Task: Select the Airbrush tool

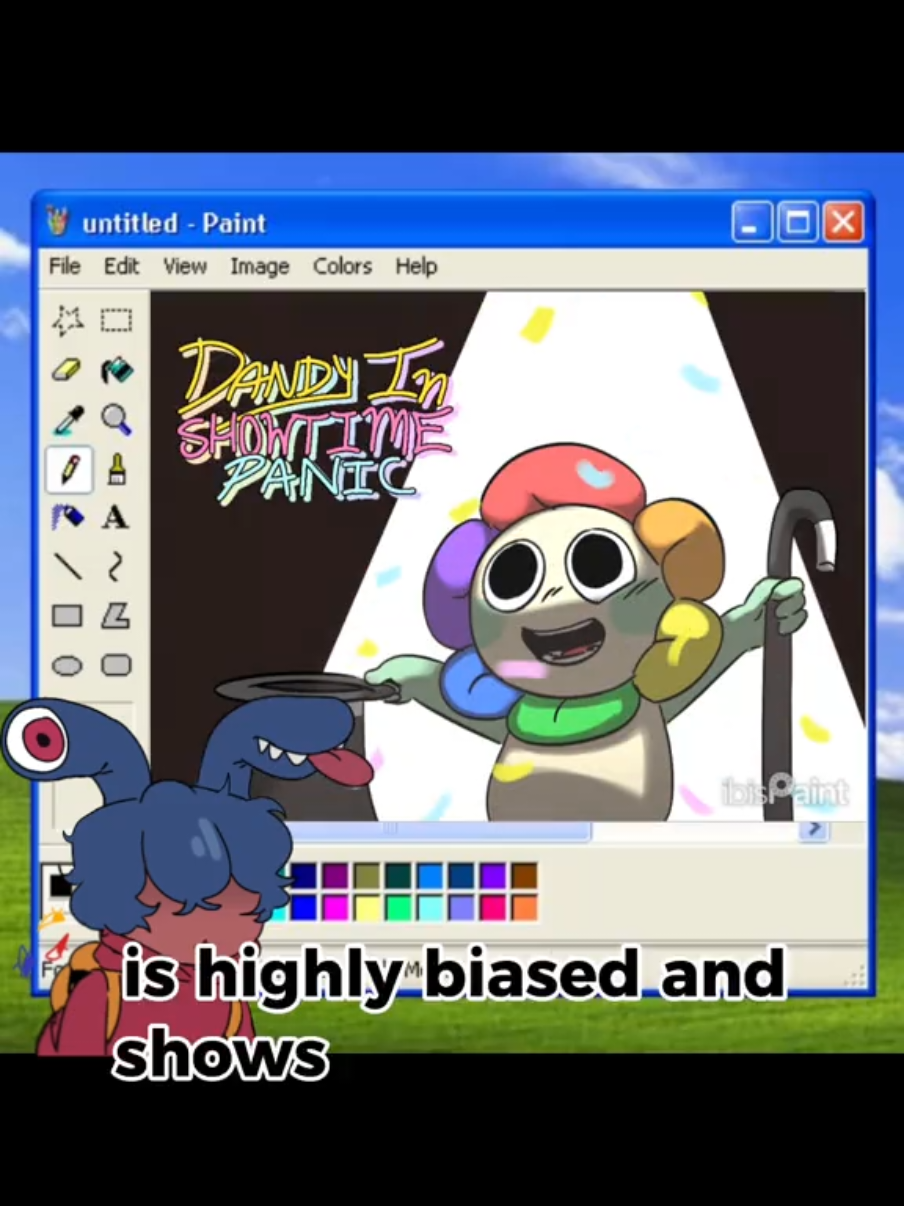Action: pyautogui.click(x=68, y=518)
